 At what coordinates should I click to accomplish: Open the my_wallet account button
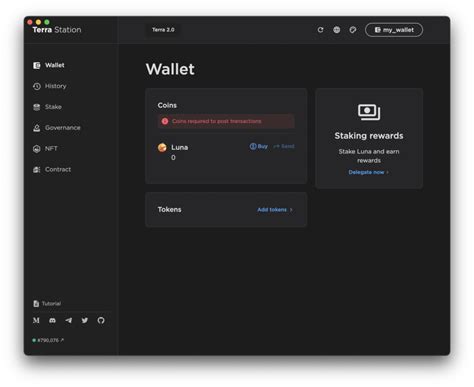[394, 30]
